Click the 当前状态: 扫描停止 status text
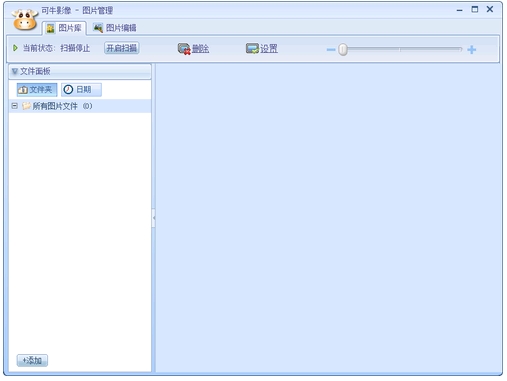 click(56, 48)
